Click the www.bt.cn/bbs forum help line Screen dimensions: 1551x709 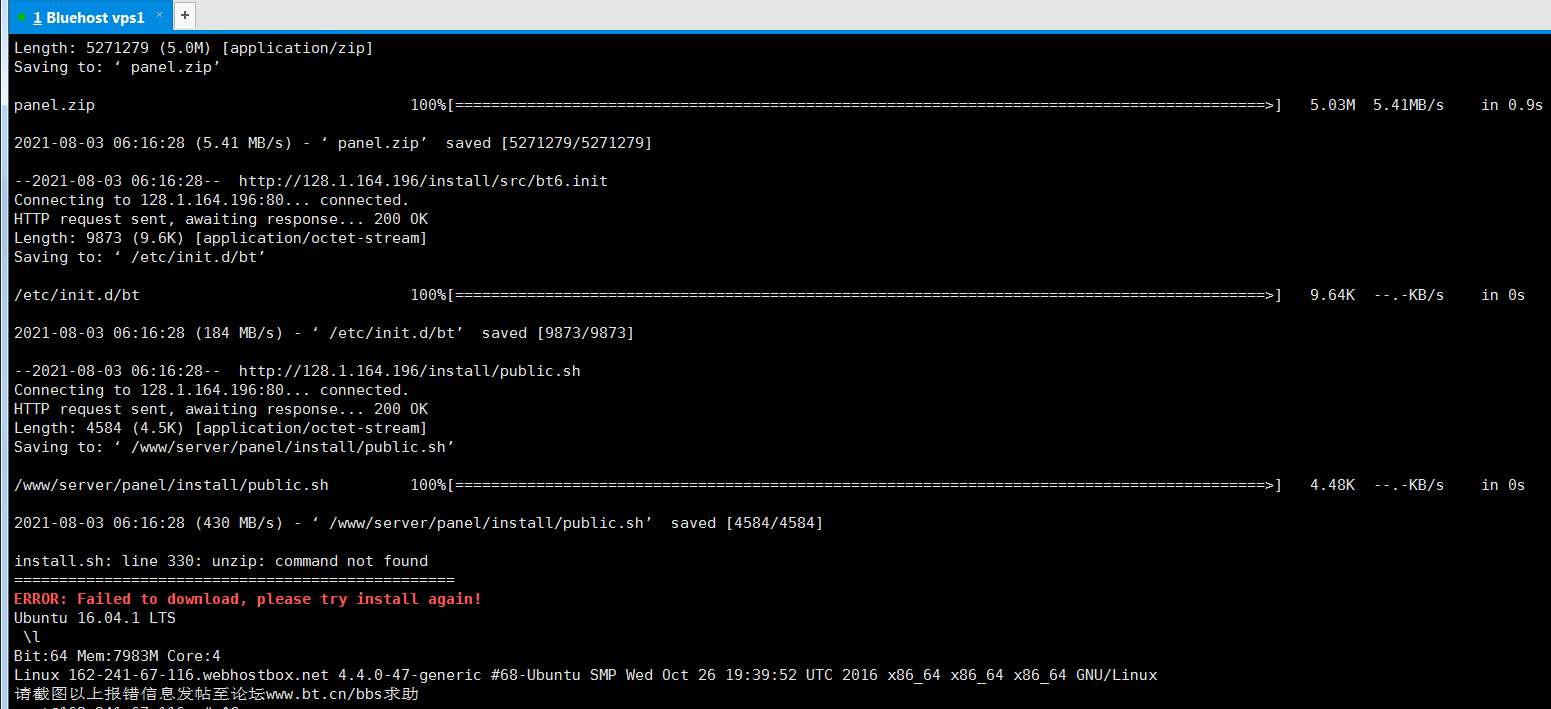[216, 693]
